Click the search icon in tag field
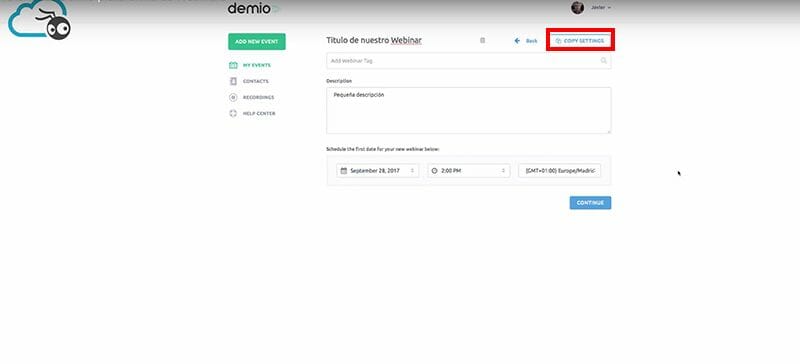This screenshot has height=364, width=800. click(x=604, y=61)
